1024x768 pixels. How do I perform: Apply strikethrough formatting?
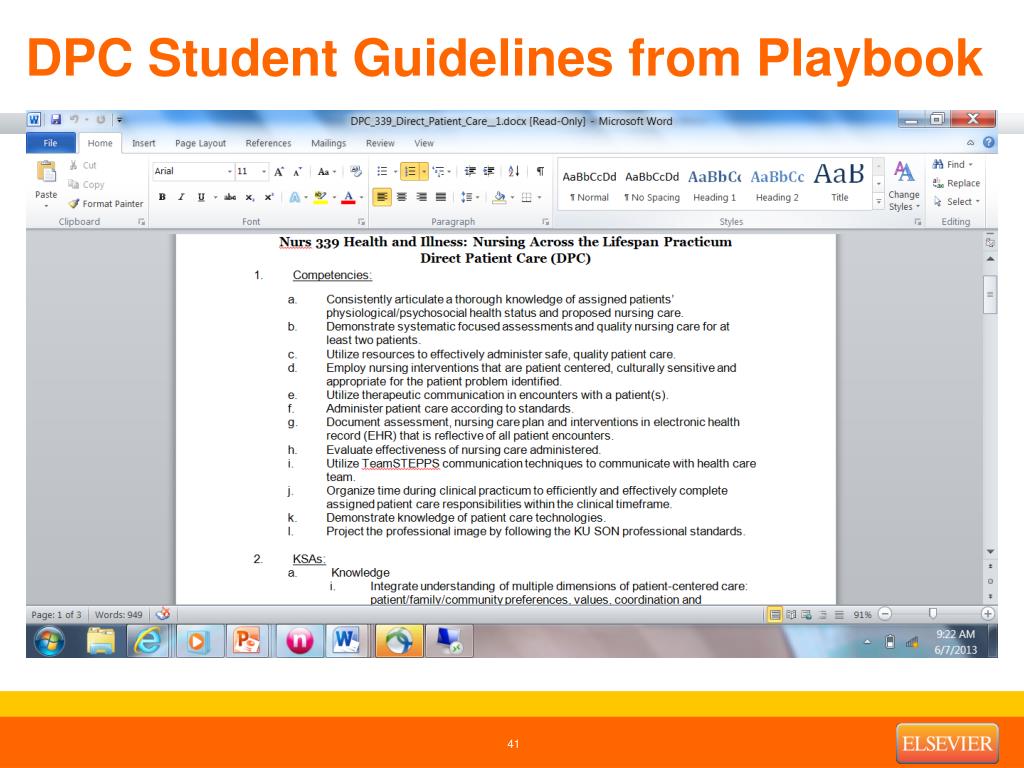pyautogui.click(x=230, y=197)
